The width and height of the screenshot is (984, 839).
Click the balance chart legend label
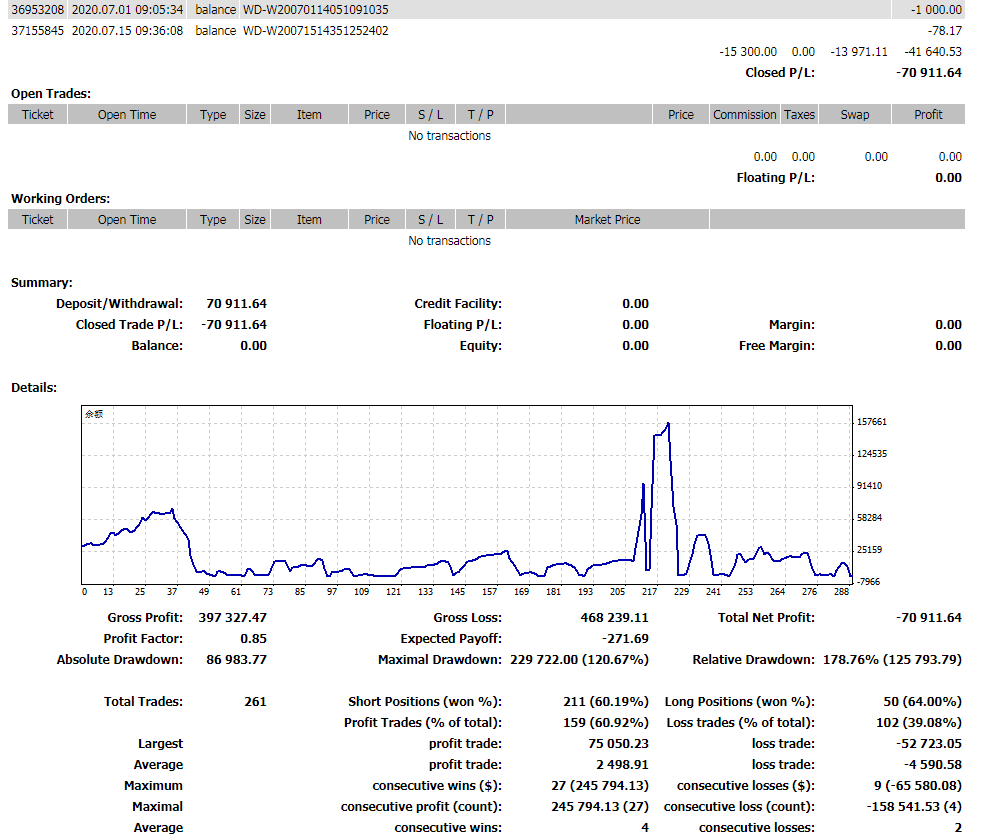(94, 414)
